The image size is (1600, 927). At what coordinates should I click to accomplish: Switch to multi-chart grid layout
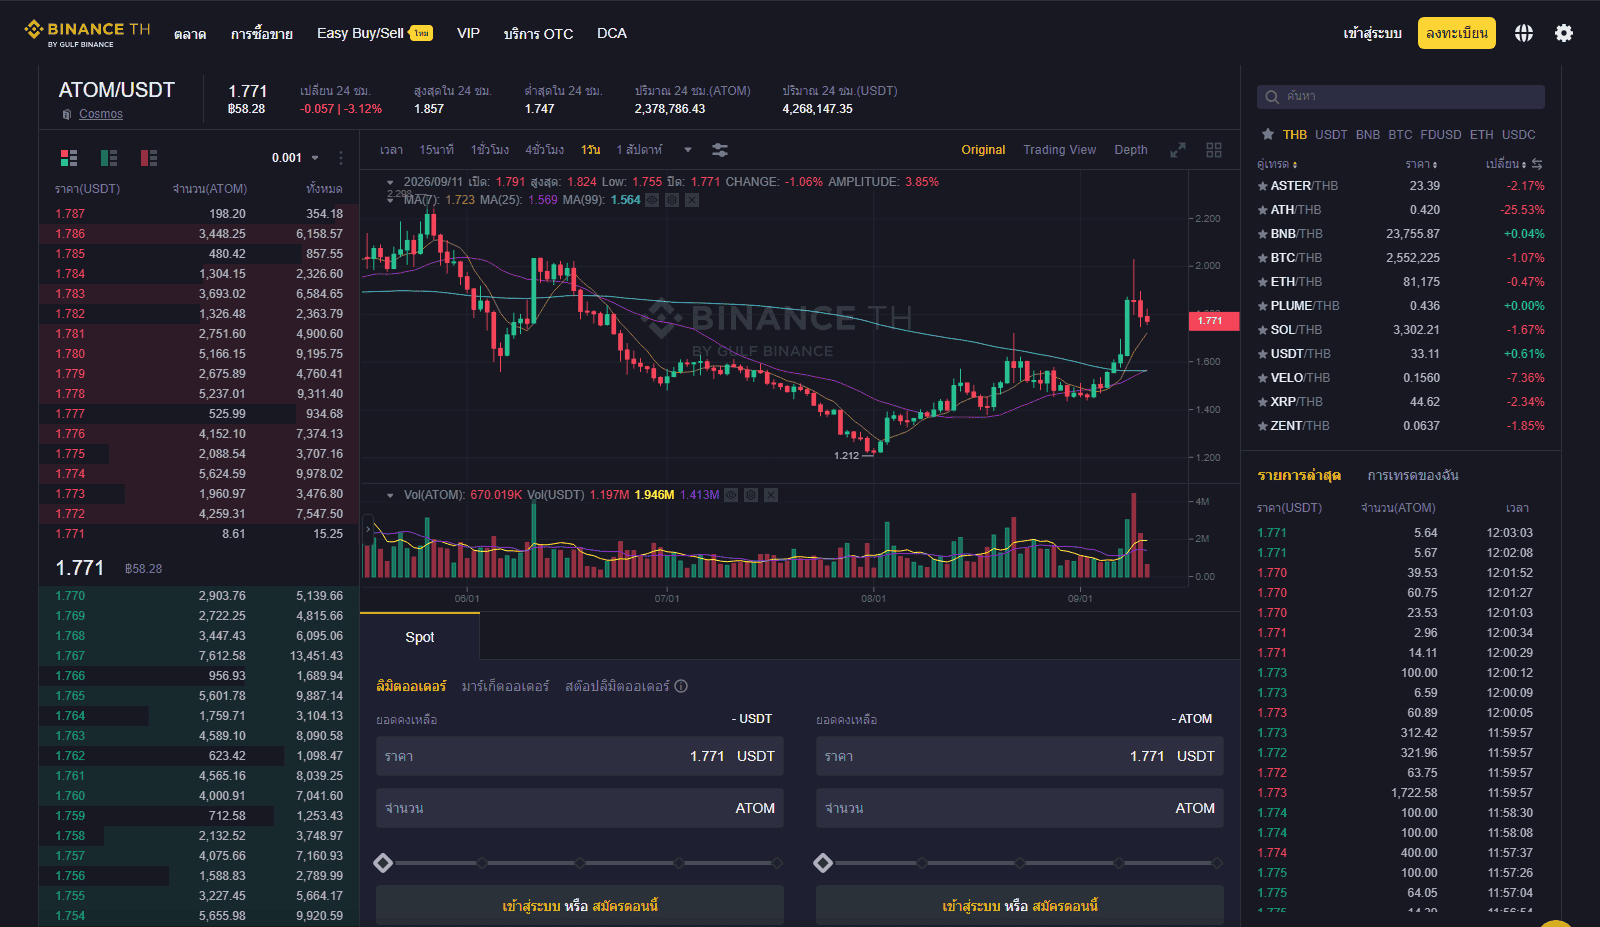point(1214,150)
